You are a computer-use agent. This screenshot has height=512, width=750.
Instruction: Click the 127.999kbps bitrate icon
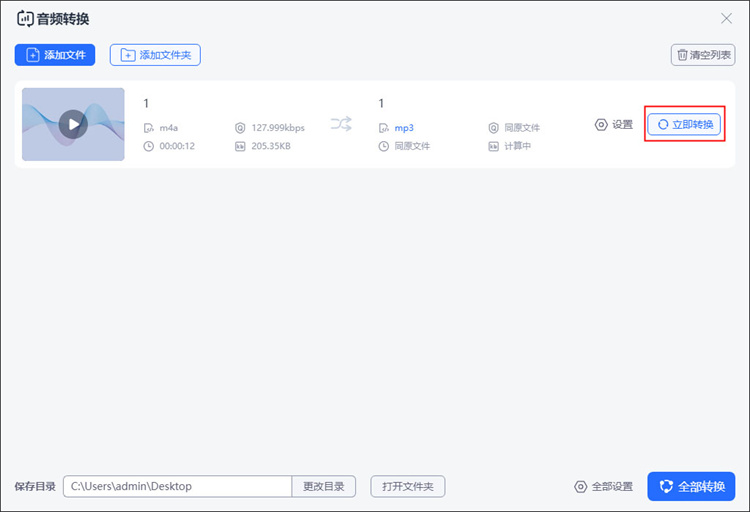[240, 128]
